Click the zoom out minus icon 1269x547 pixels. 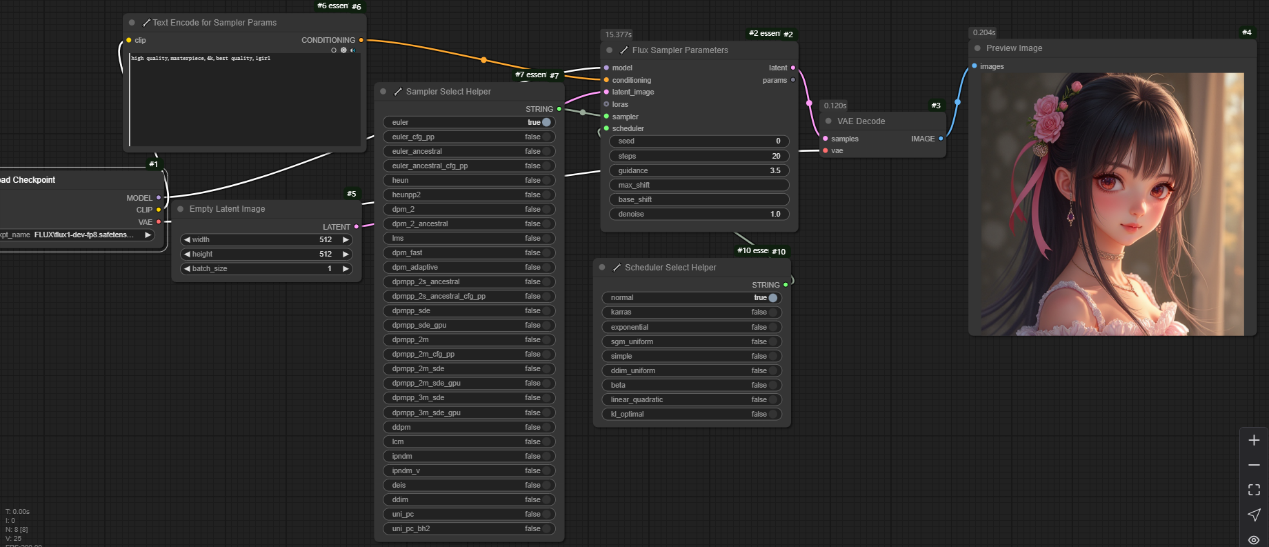(1254, 465)
